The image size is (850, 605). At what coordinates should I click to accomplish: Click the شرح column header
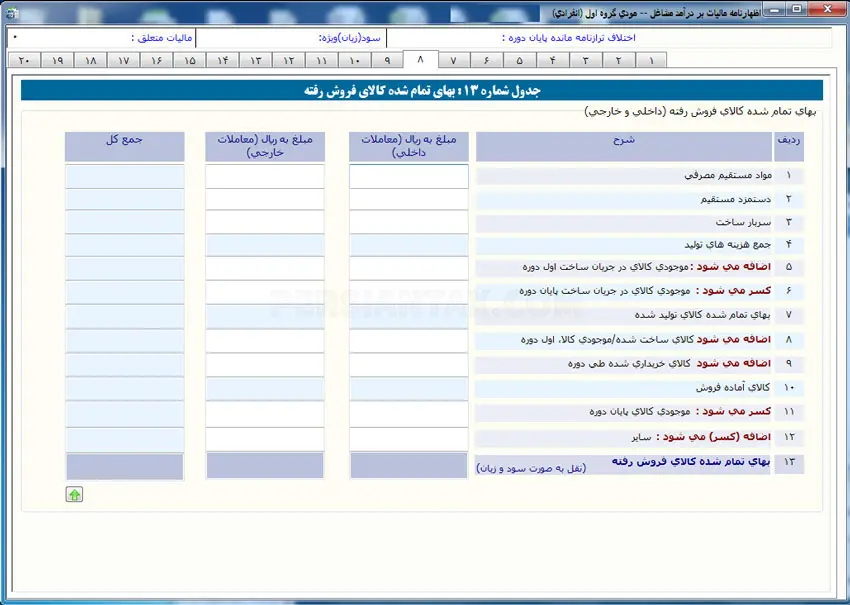pos(624,146)
